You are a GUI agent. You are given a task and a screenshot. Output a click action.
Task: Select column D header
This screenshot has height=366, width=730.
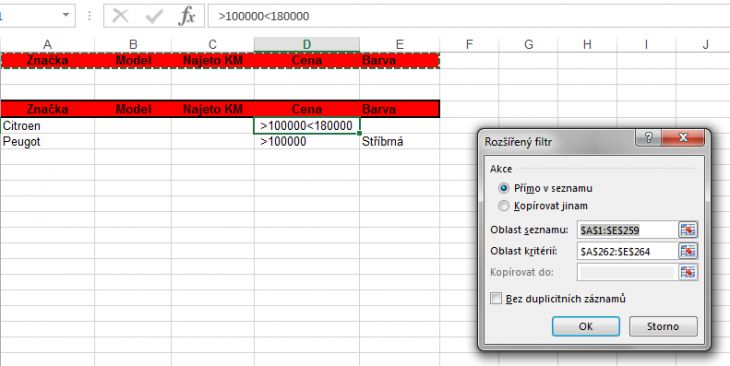[x=307, y=44]
